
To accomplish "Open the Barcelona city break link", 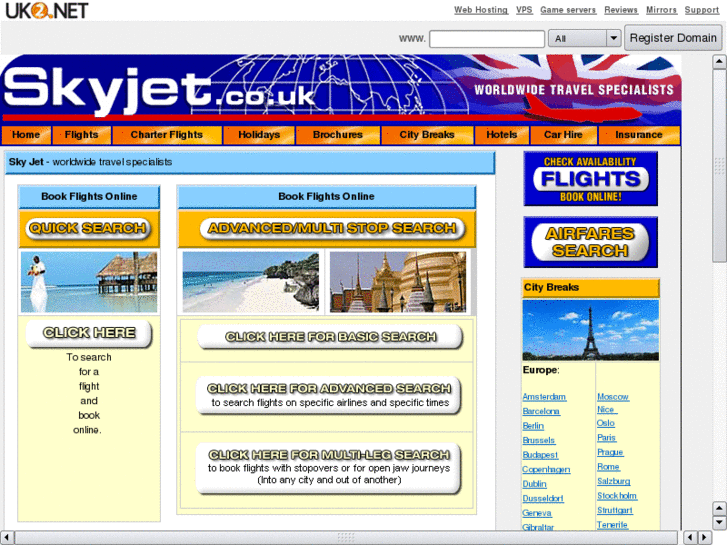I will pos(541,411).
